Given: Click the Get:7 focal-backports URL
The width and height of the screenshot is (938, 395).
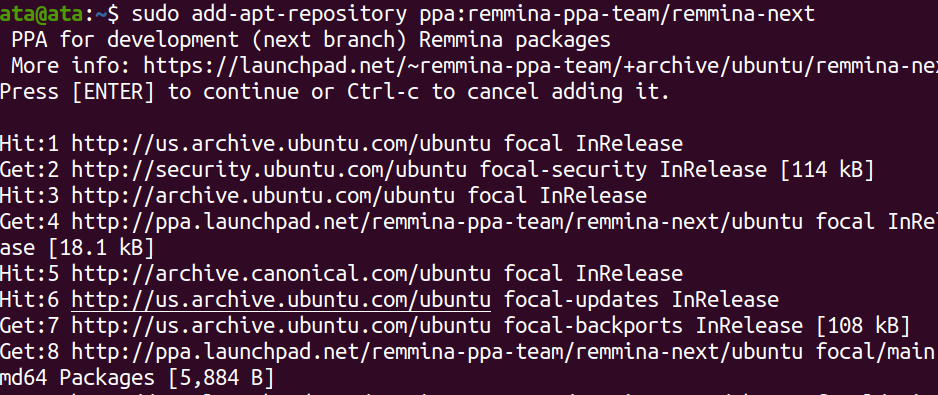Looking at the screenshot, I should click(x=281, y=326).
